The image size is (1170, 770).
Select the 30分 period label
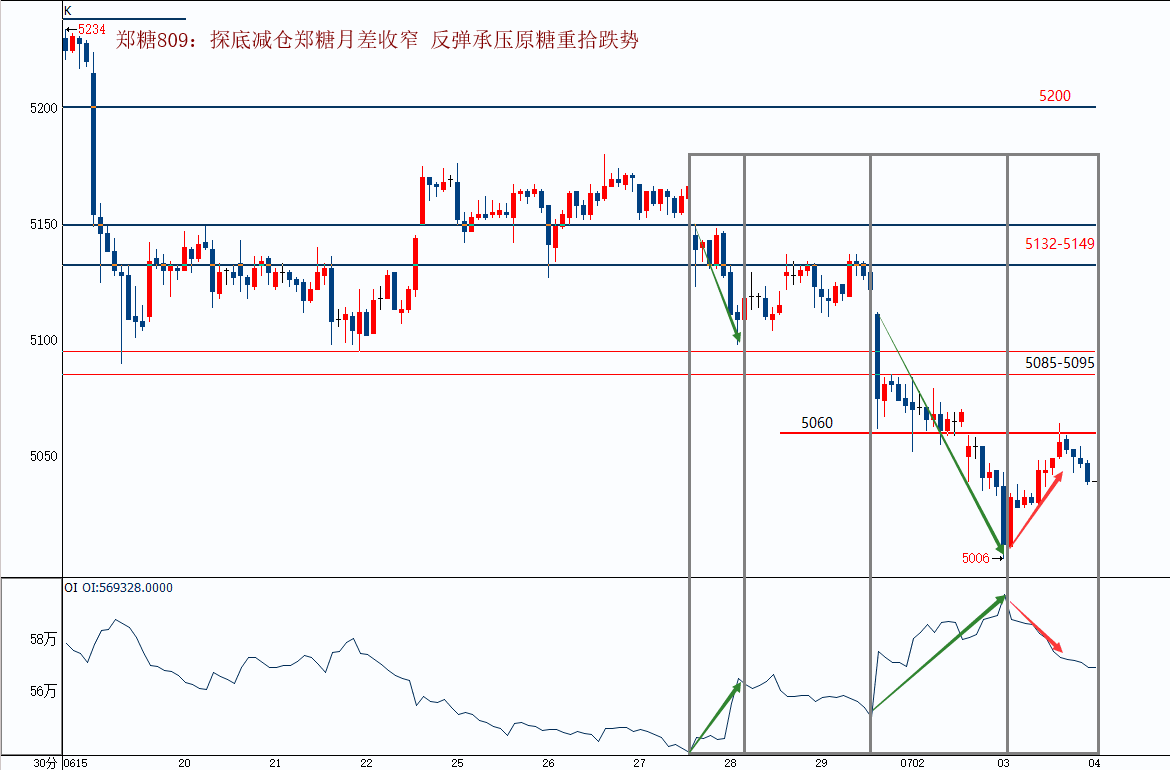pyautogui.click(x=46, y=763)
